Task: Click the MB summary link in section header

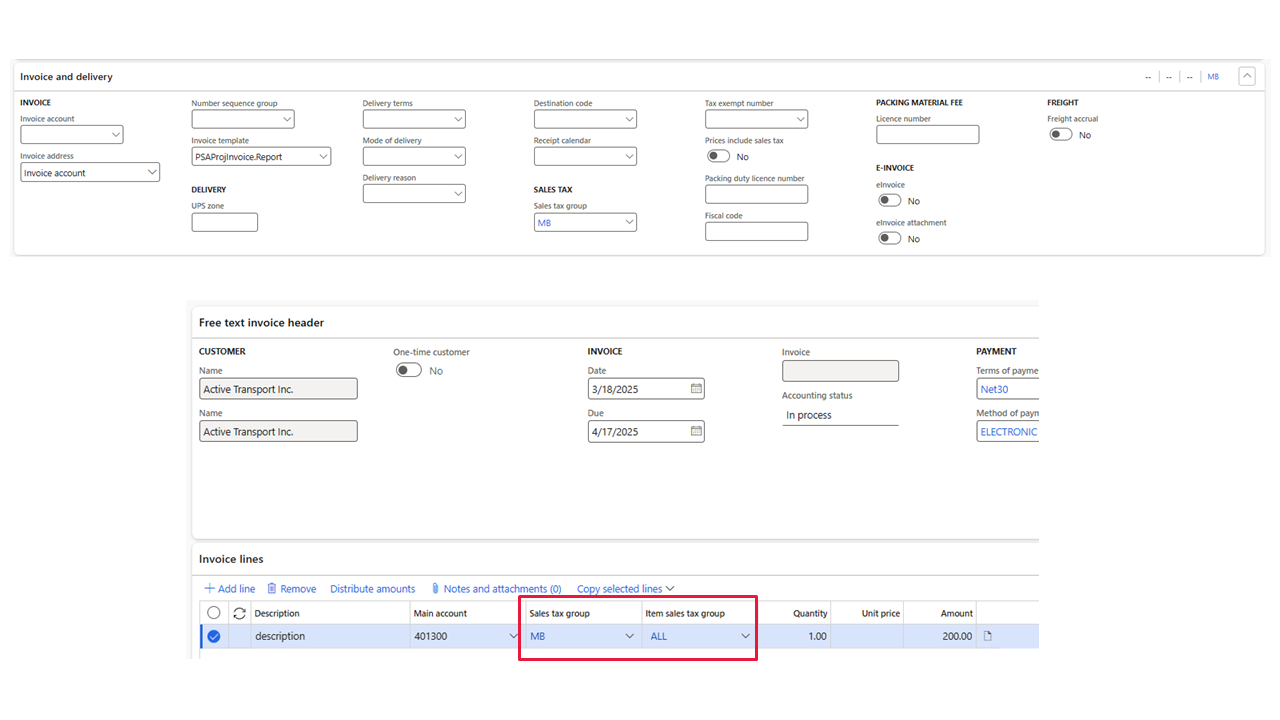Action: pyautogui.click(x=1213, y=77)
